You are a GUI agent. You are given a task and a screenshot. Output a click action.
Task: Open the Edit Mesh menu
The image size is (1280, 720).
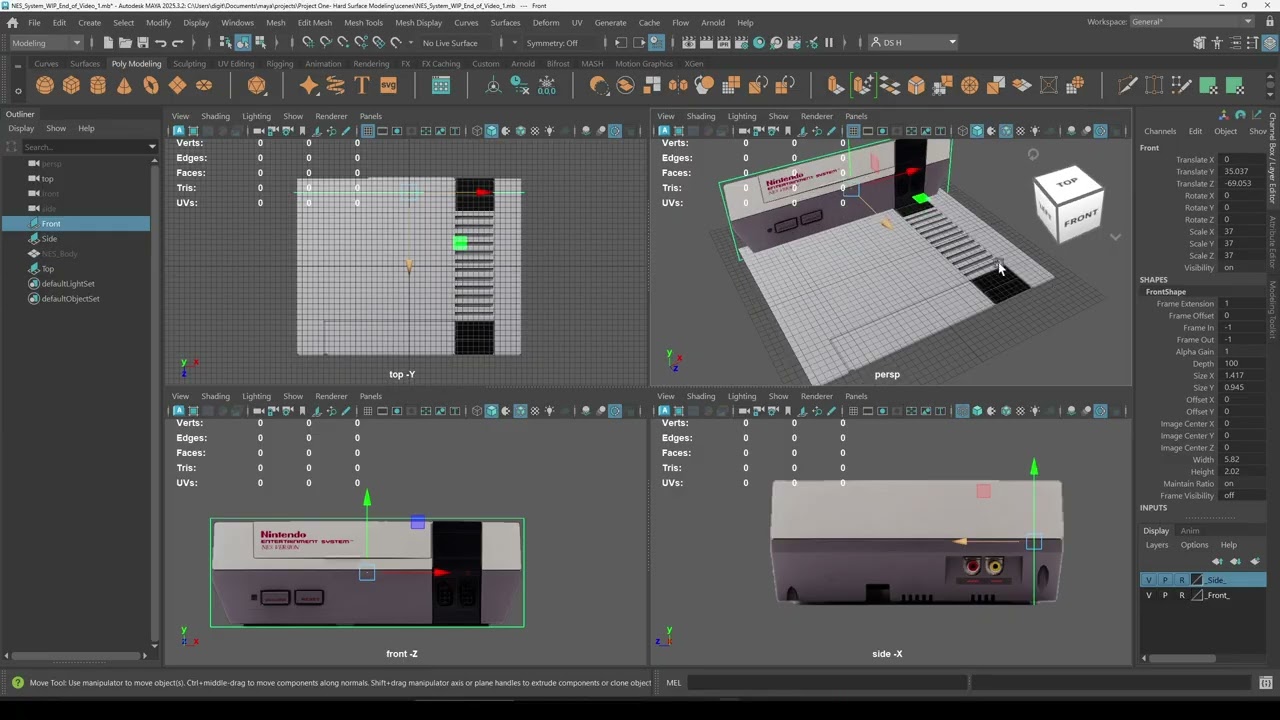point(314,22)
